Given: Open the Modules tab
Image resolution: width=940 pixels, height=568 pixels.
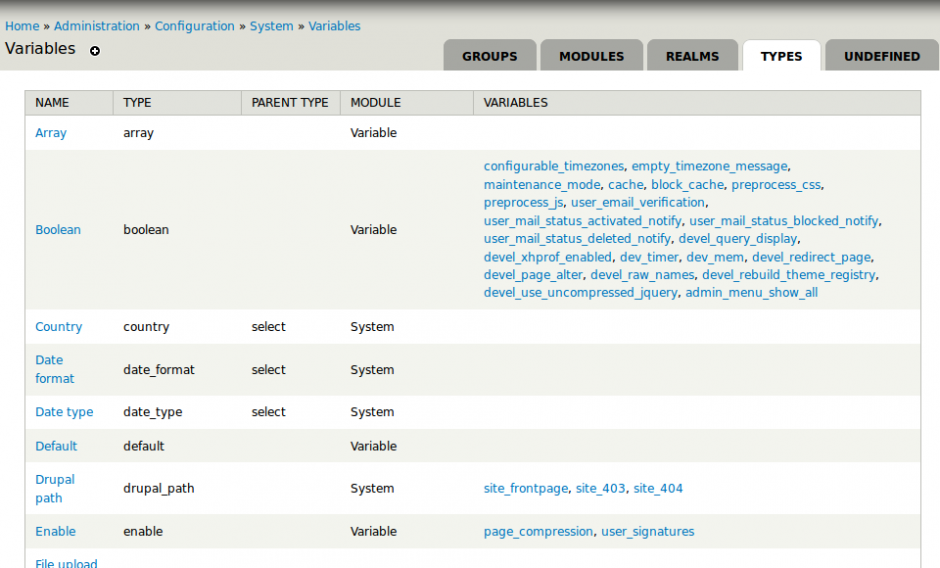Looking at the screenshot, I should 591,57.
